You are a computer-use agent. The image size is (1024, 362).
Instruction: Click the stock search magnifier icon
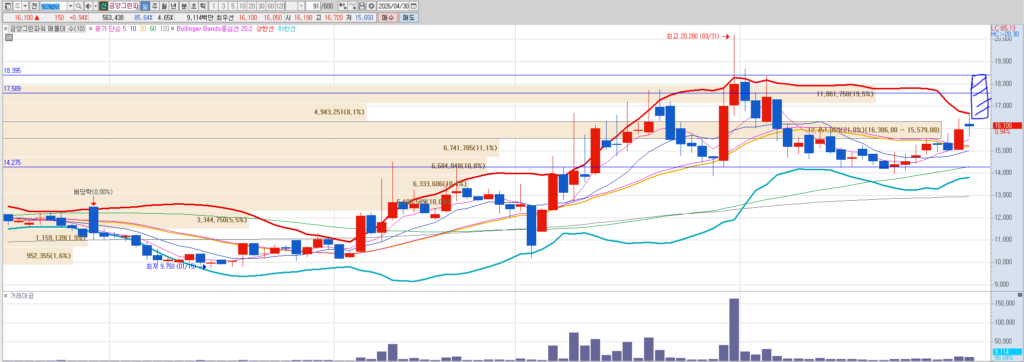coord(78,6)
